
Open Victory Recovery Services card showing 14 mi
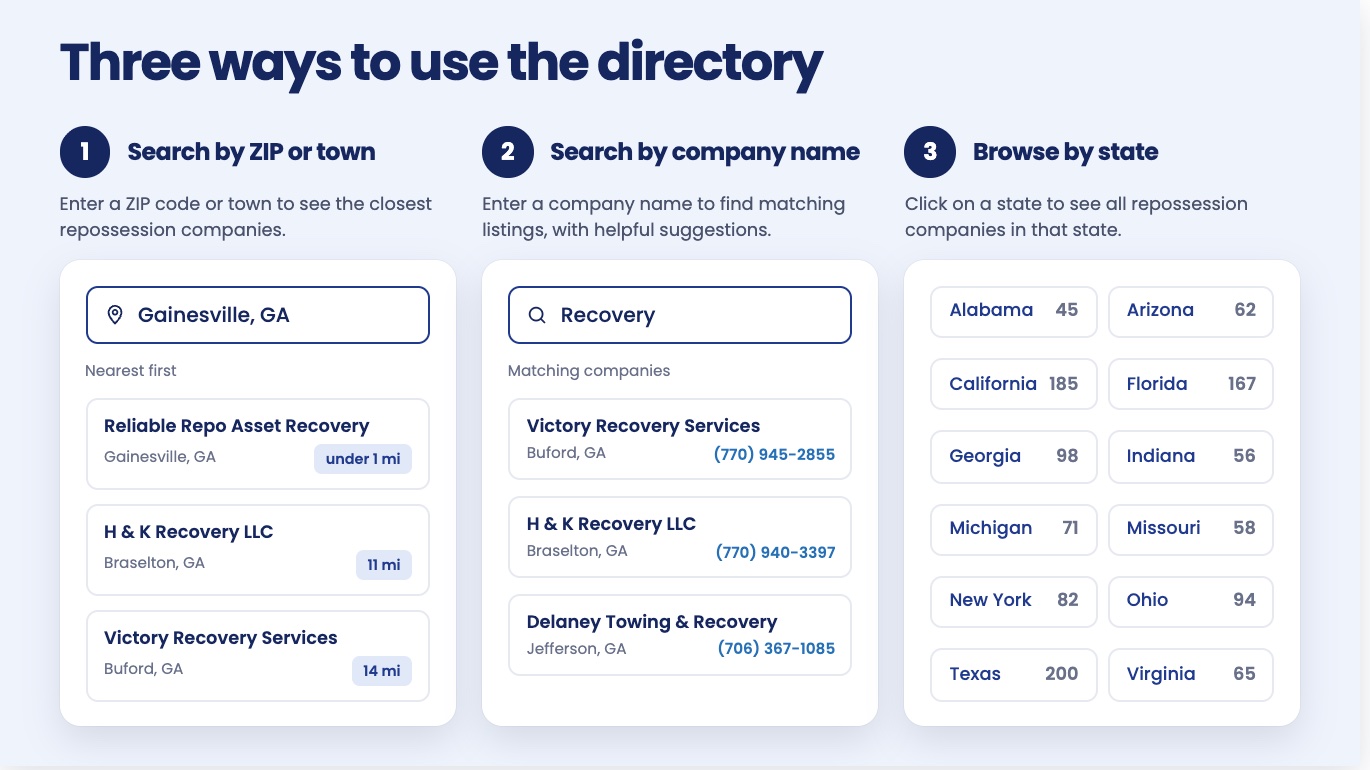258,656
